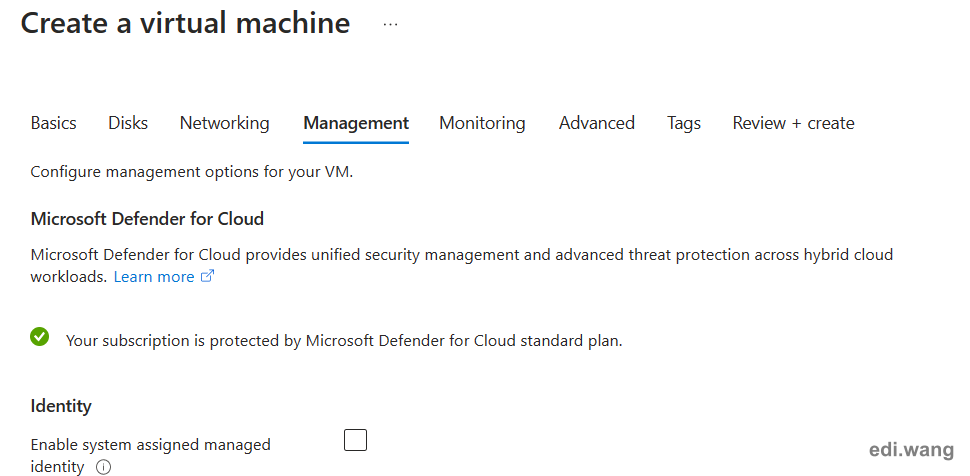Click the external link icon after Learn more
This screenshot has width=970, height=476.
click(208, 276)
